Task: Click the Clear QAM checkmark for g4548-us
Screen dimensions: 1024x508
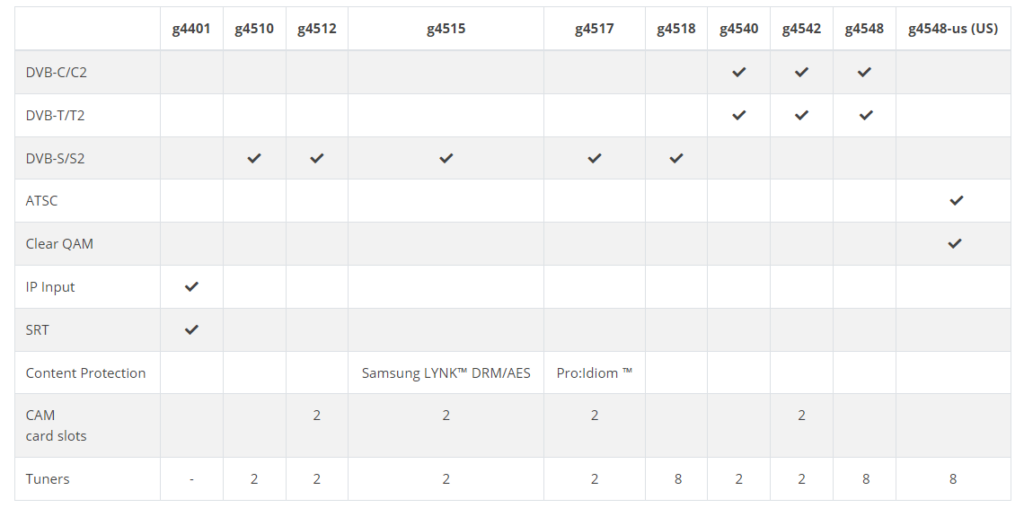Action: [954, 244]
